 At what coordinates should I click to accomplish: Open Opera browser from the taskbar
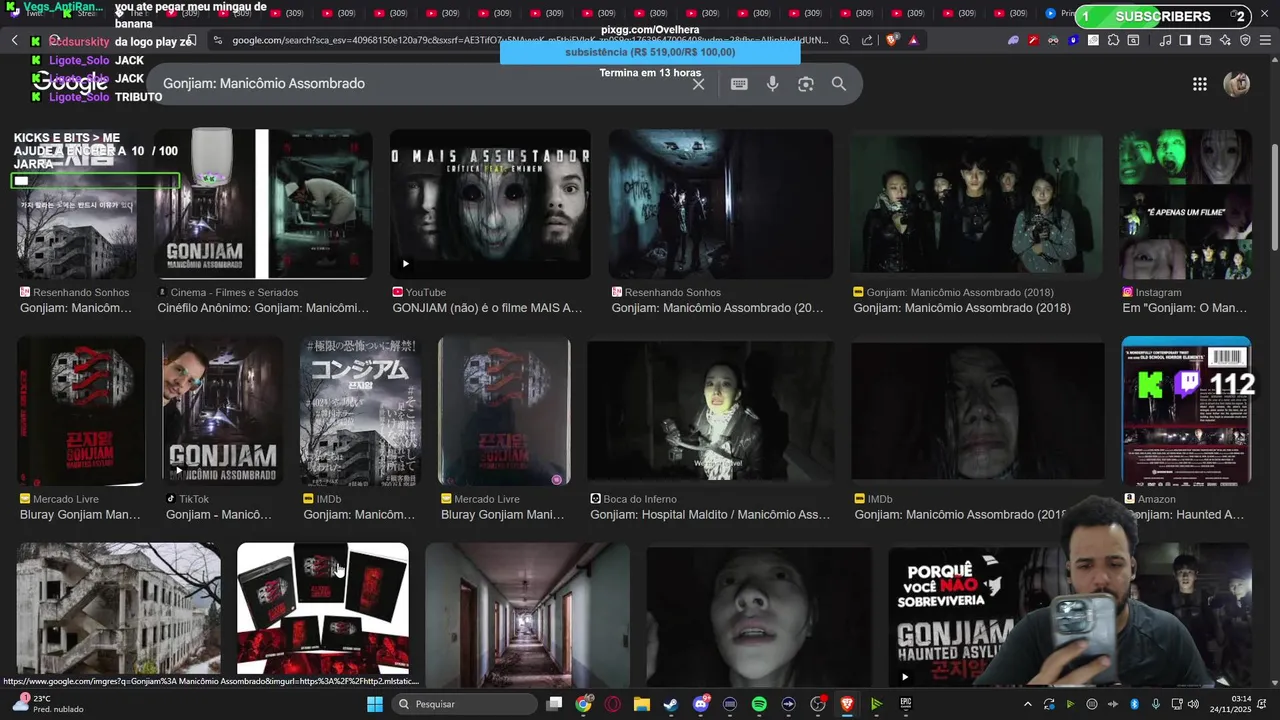[612, 704]
